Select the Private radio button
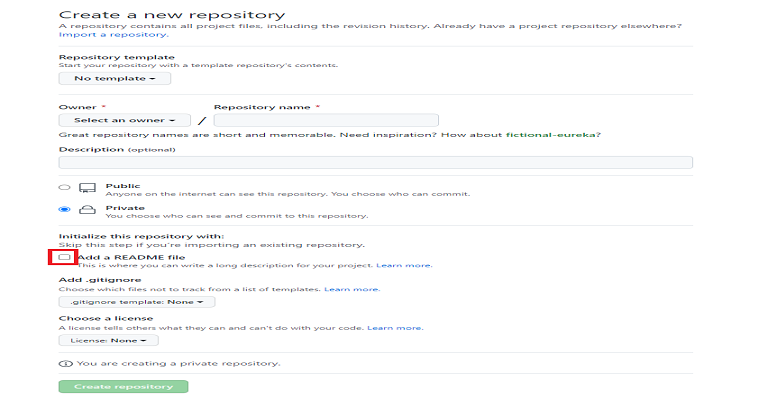Image resolution: width=768 pixels, height=402 pixels. (x=64, y=209)
